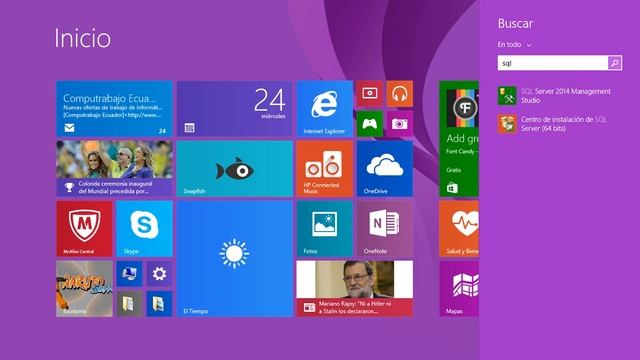
Task: Expand the 'En todo' search scope dropdown
Action: 514,44
